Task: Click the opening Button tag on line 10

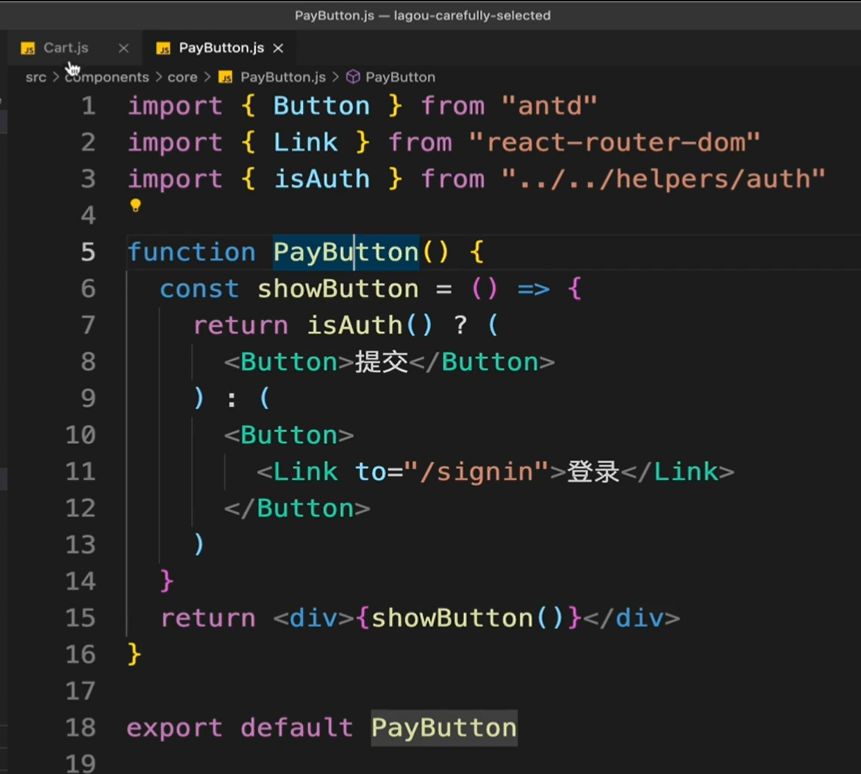Action: coord(289,435)
